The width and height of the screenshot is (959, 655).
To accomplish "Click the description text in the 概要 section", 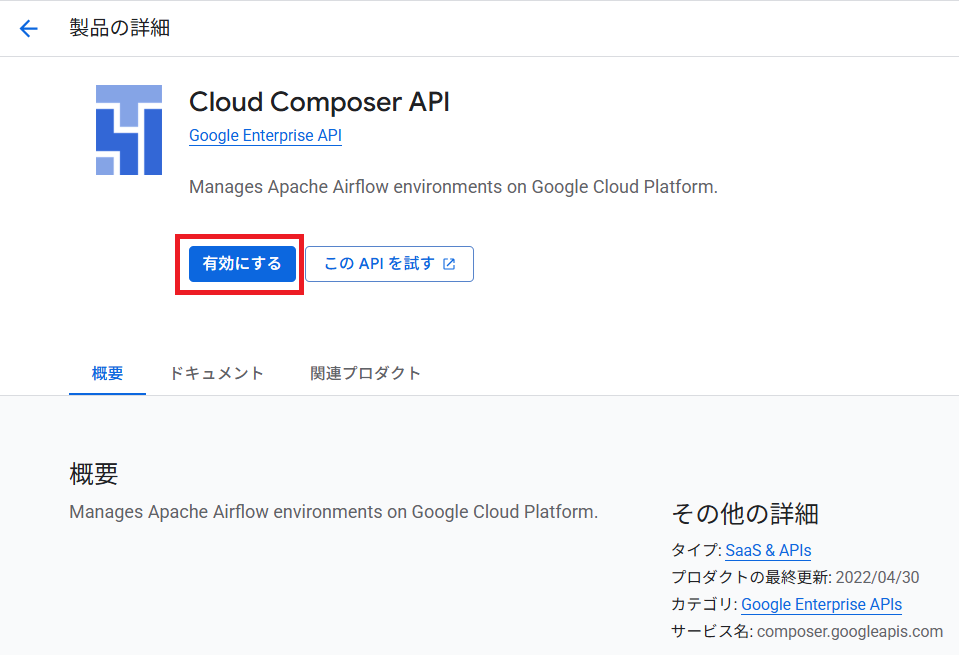I will (333, 512).
